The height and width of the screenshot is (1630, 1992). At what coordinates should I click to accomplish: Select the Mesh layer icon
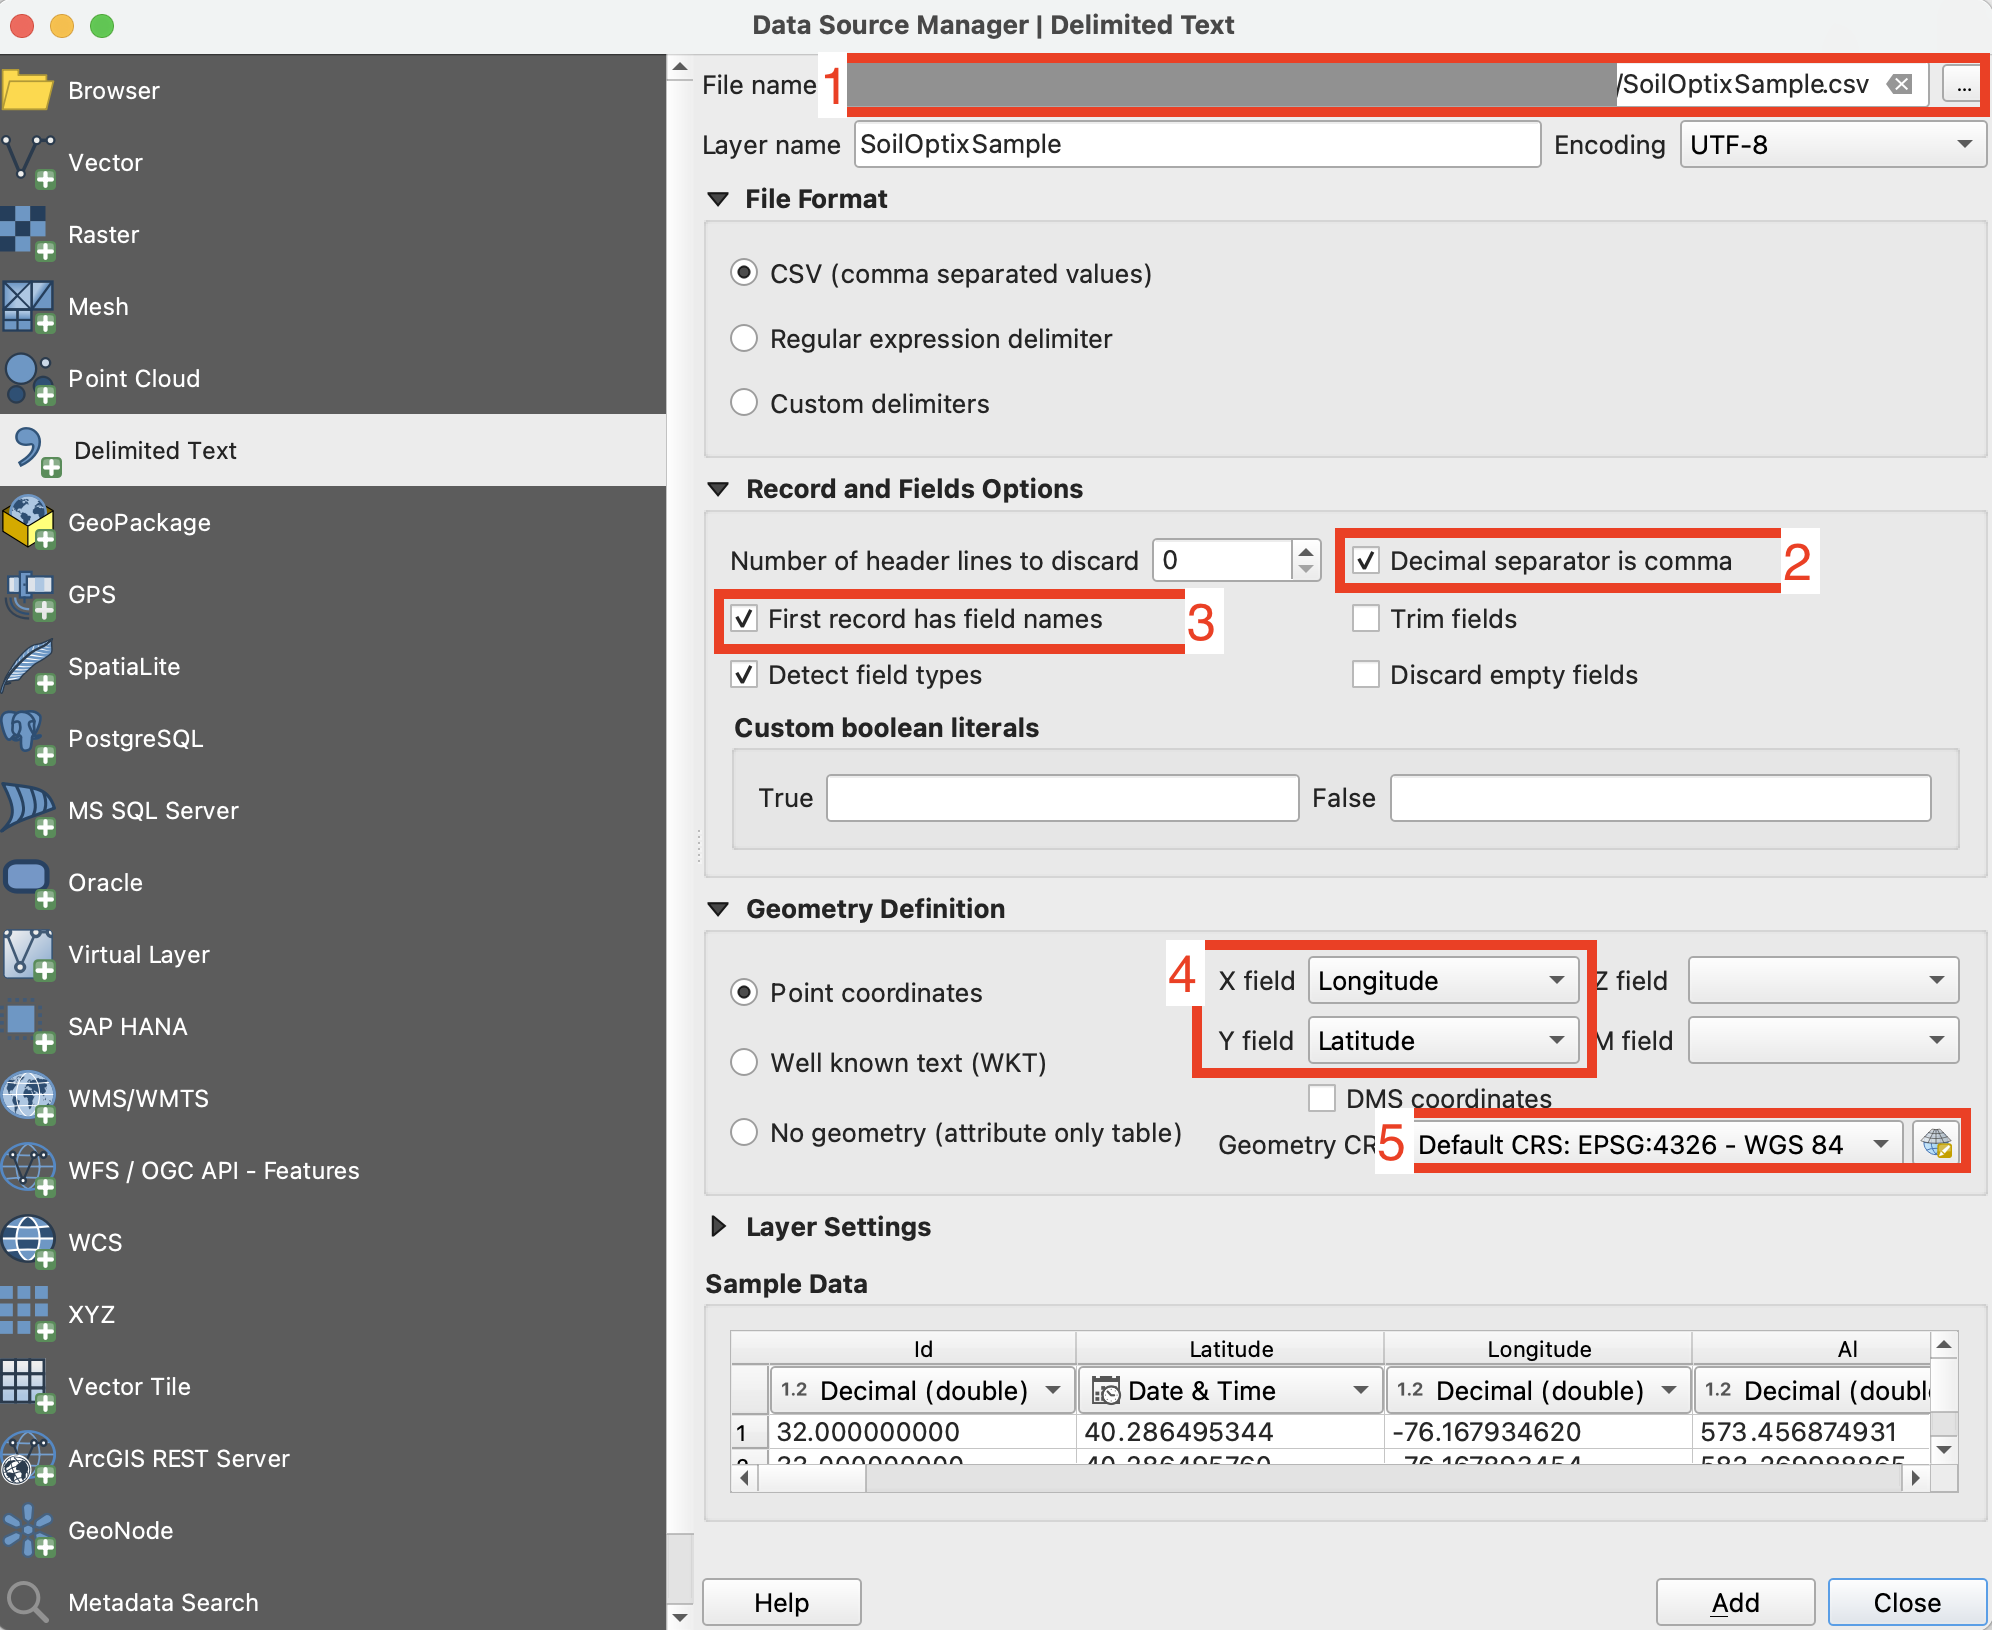pyautogui.click(x=28, y=306)
